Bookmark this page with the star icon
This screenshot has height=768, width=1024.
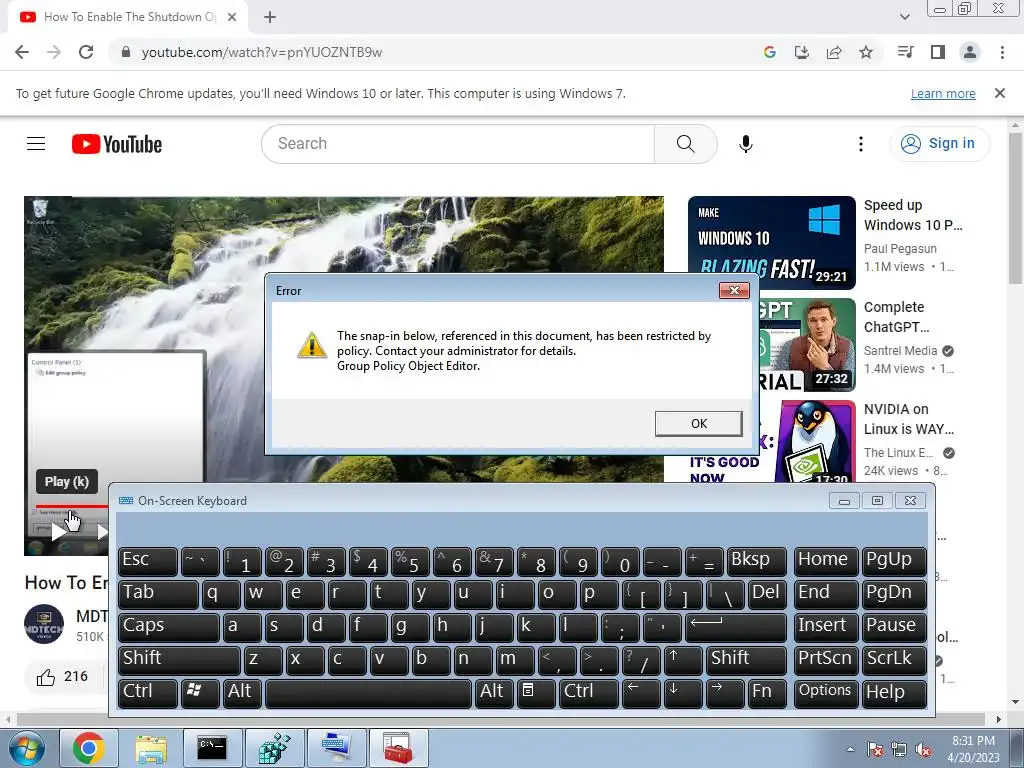pos(866,52)
